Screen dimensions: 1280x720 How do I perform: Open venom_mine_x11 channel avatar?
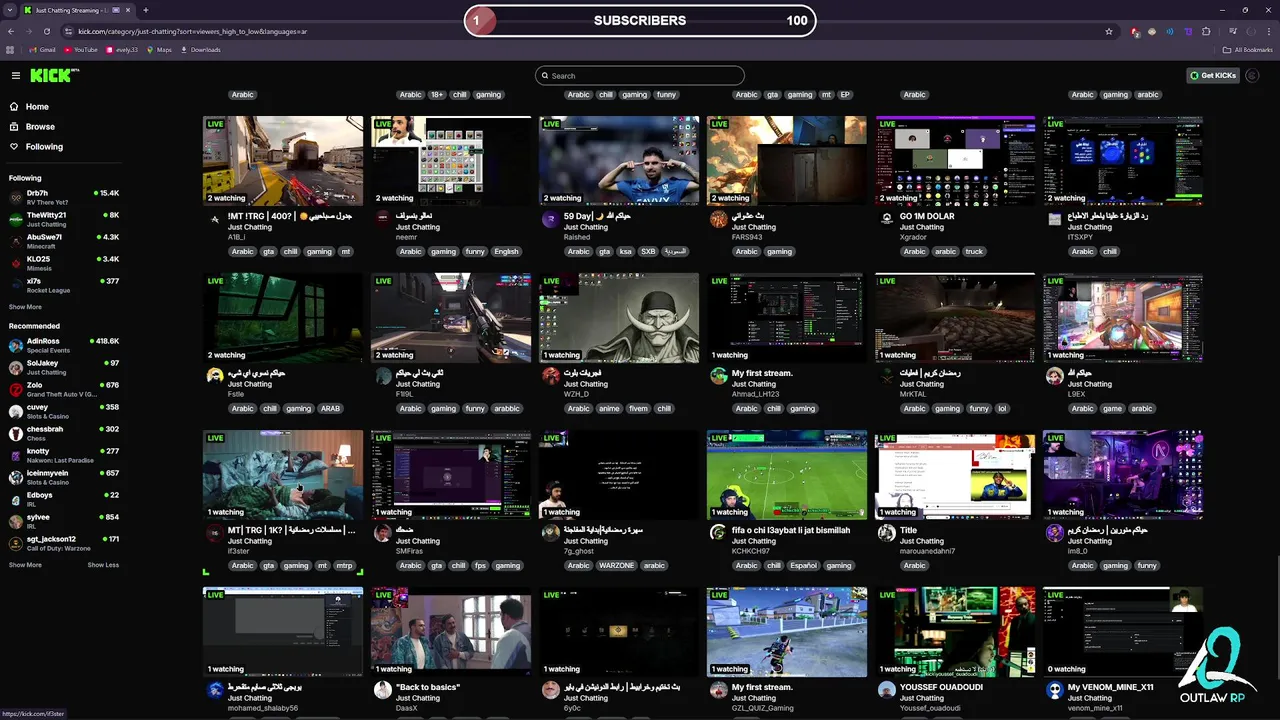[x=1054, y=690]
